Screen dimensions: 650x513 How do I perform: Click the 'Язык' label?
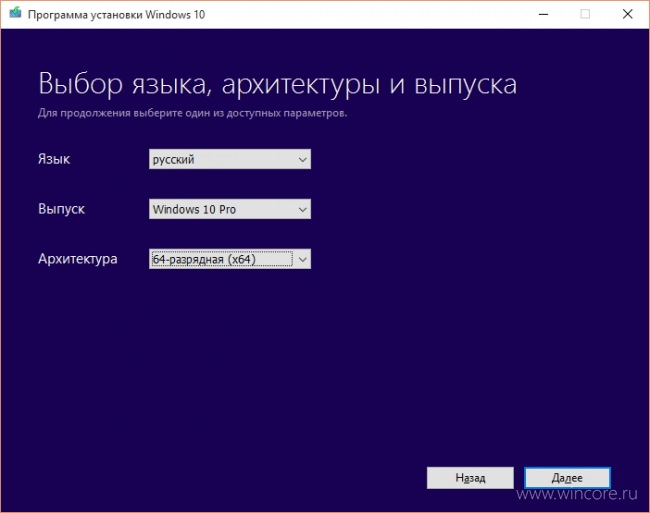click(54, 159)
